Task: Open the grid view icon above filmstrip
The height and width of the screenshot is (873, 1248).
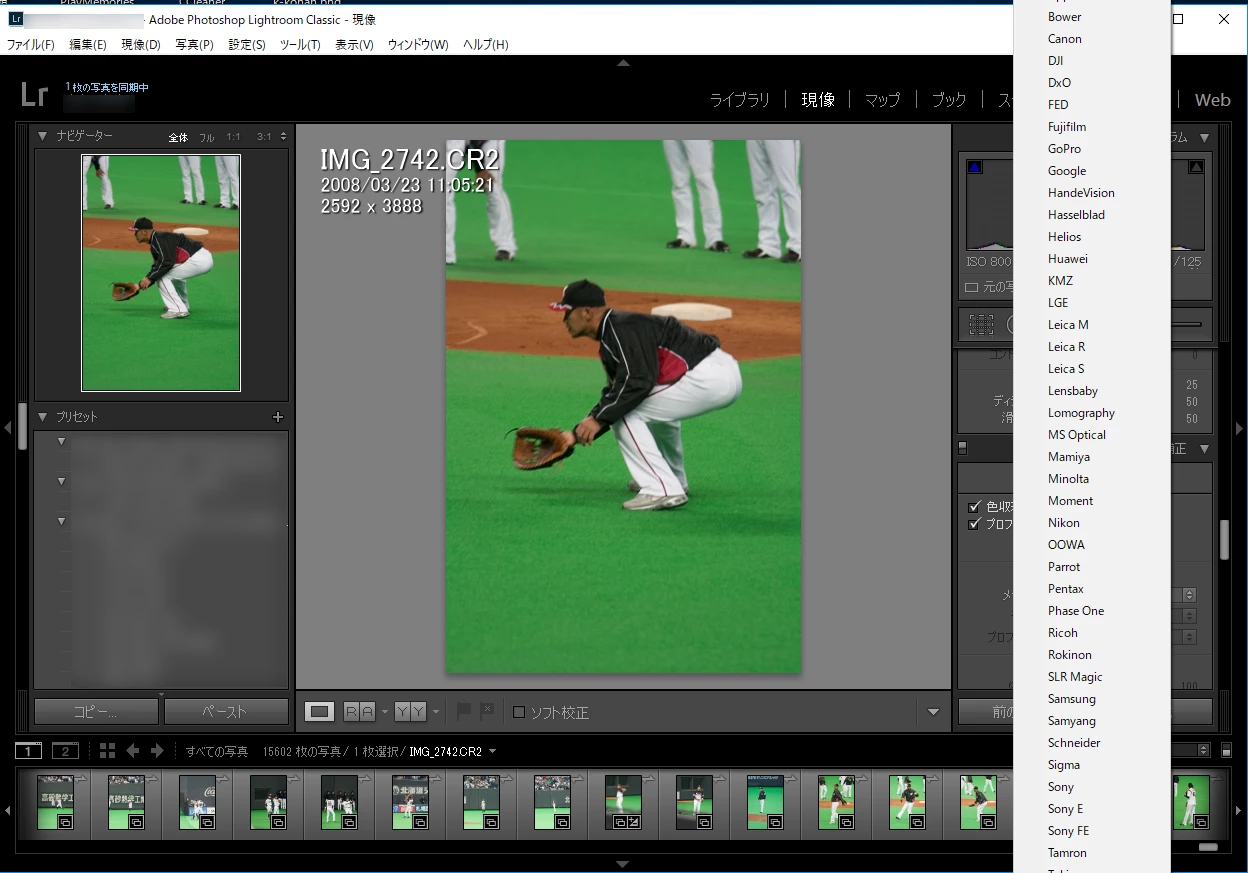Action: (107, 751)
